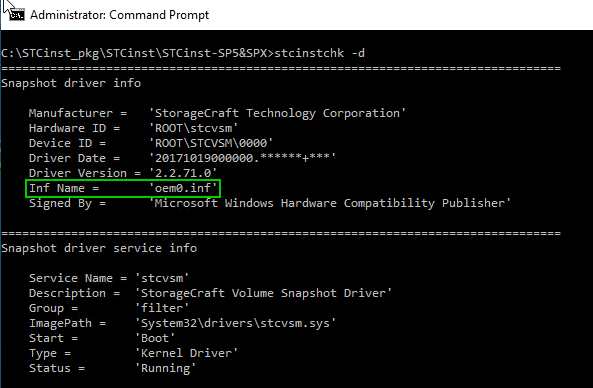This screenshot has width=593, height=388.
Task: Select the Device ID value 'ROOT\STCVSM\0000'
Action: click(x=211, y=143)
